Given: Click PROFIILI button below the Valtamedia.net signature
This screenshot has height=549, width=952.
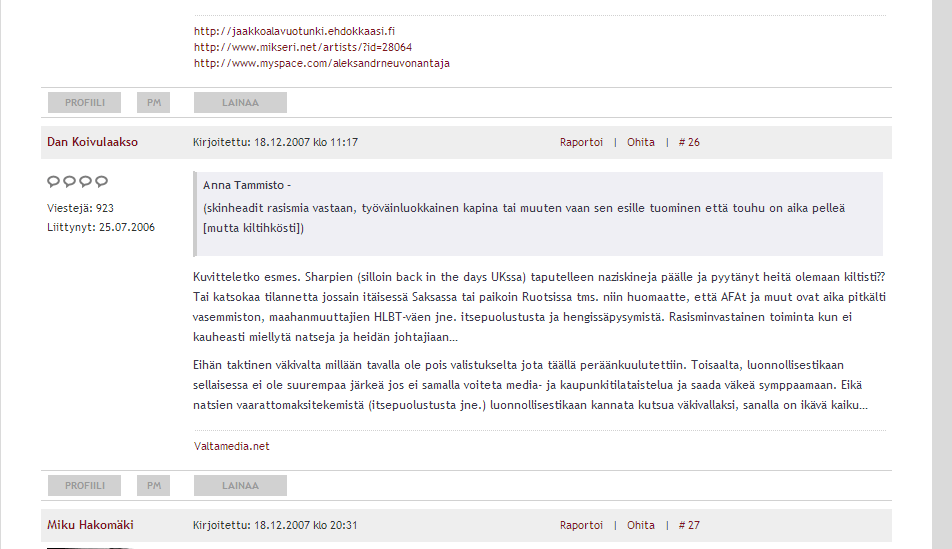Looking at the screenshot, I should pyautogui.click(x=84, y=485).
